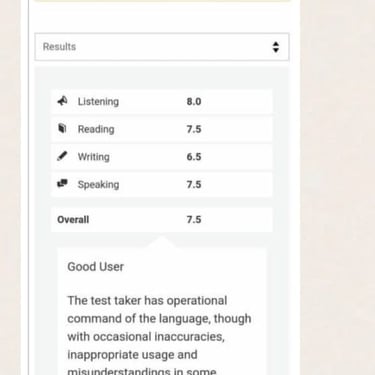
Task: Click the Results dropdown up-down arrows
Action: coord(276,47)
